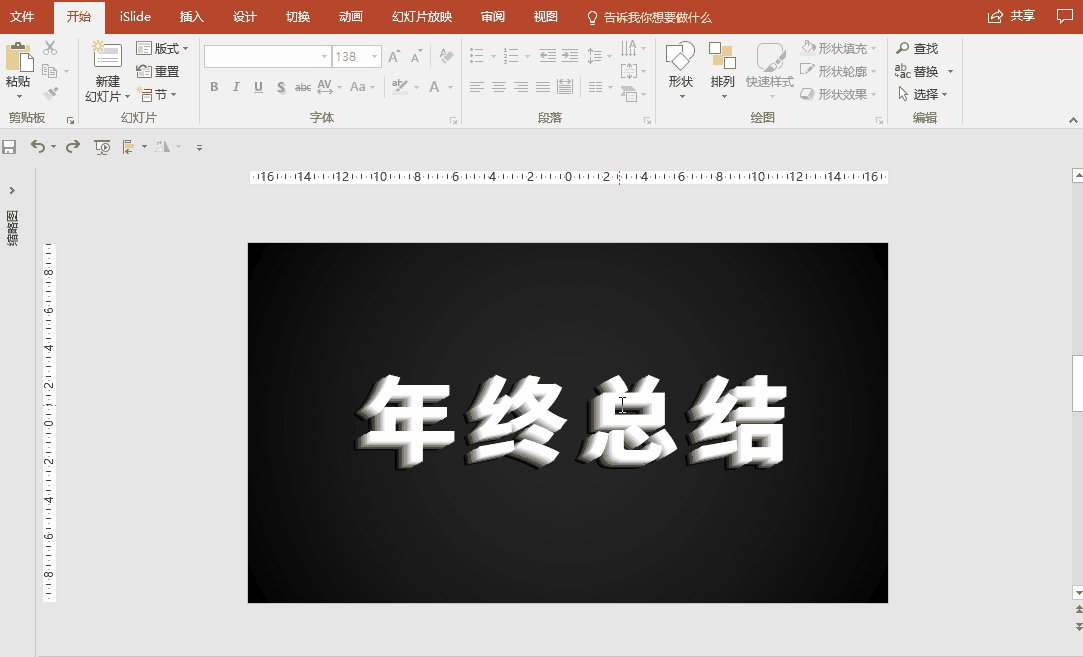This screenshot has height=657, width=1083.
Task: Start slideshow from current slide via quick access icon
Action: pos(101,146)
